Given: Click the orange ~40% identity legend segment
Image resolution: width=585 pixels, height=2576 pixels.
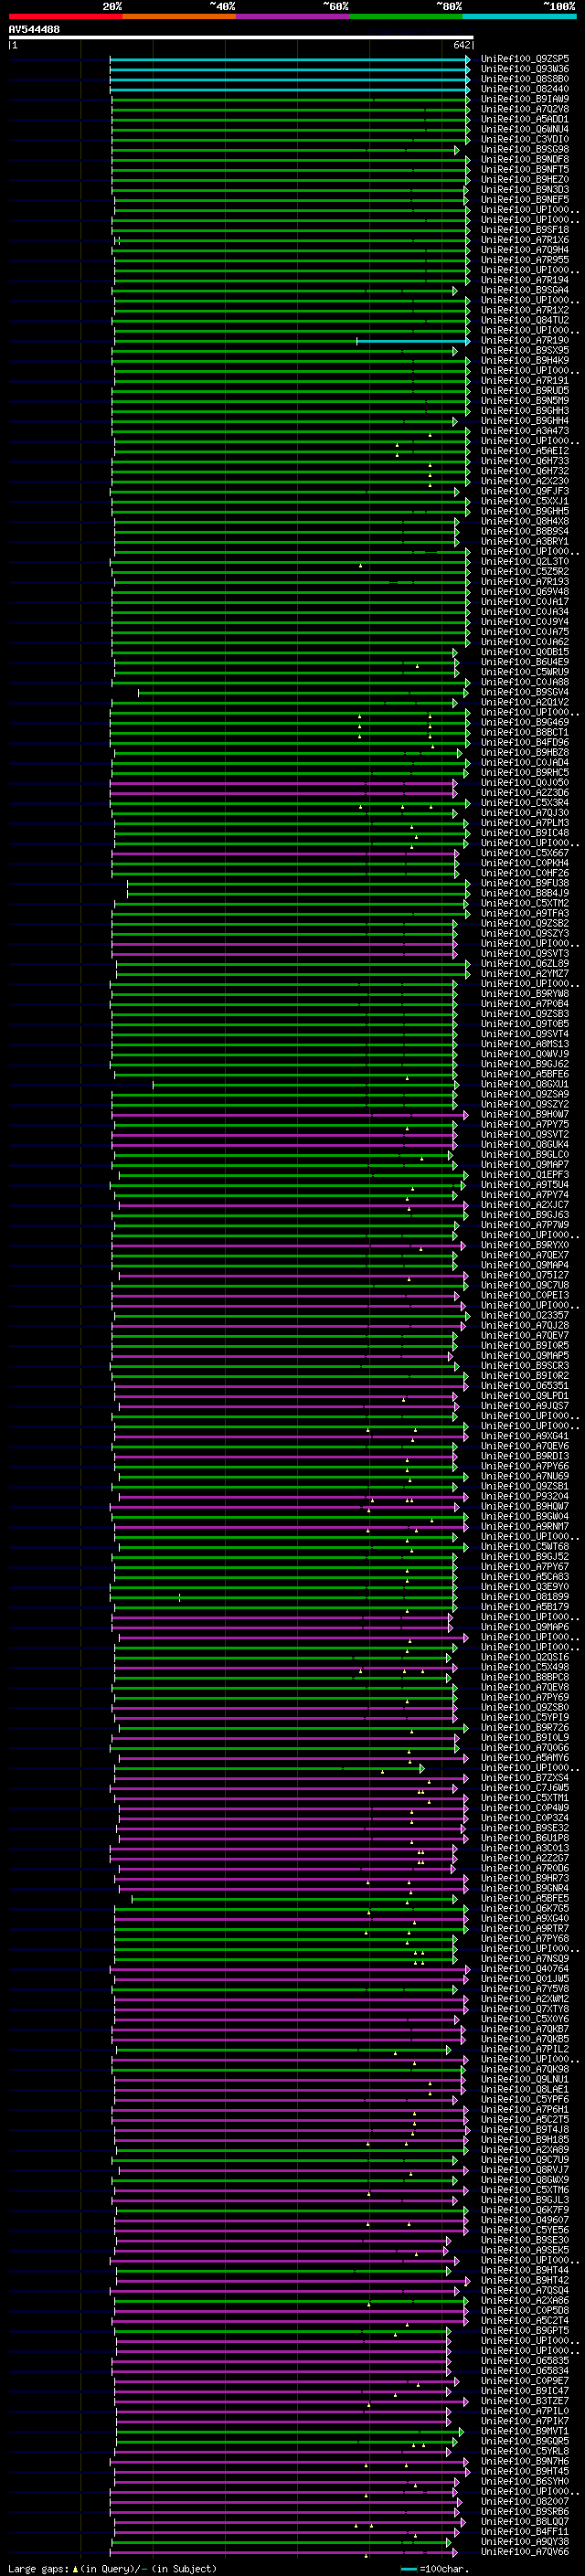Looking at the screenshot, I should tap(179, 16).
